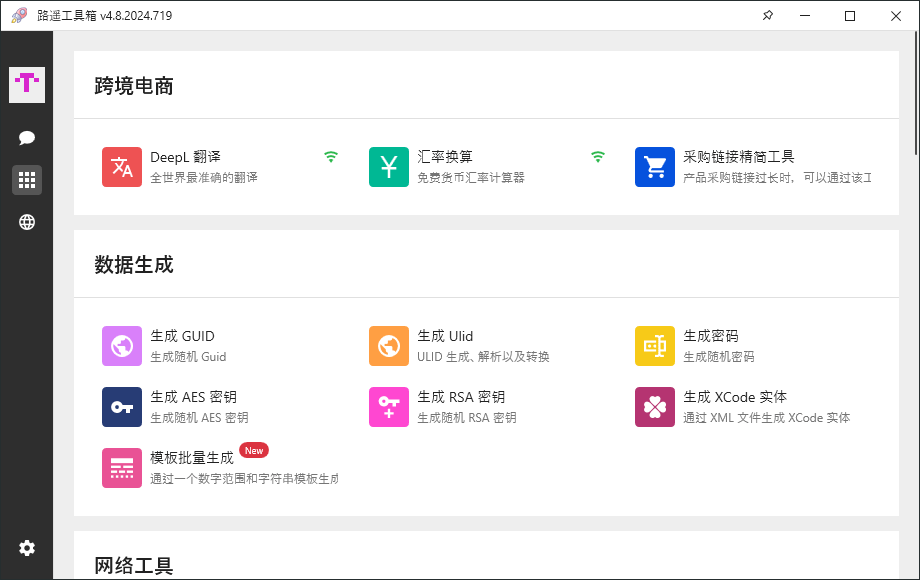Open the 汇率换算 yen icon
920x580 pixels.
(x=389, y=167)
